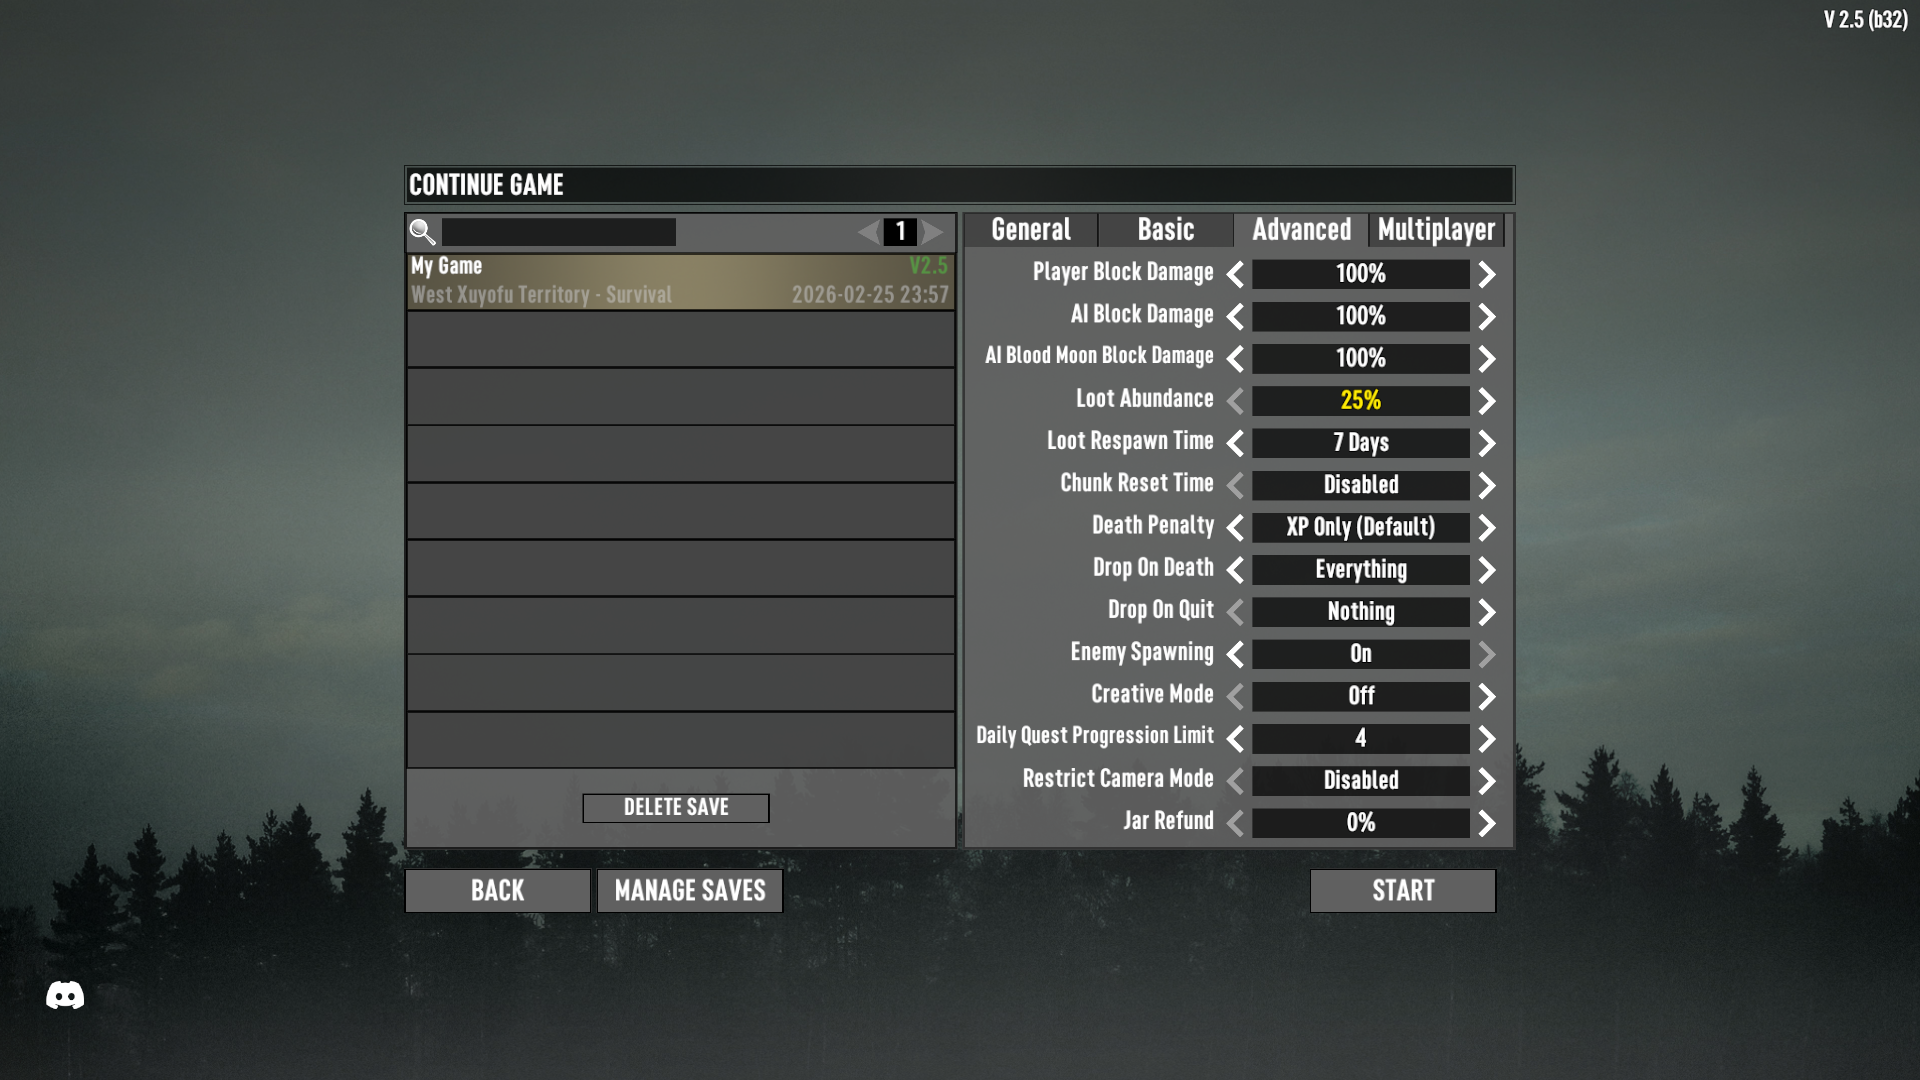Decrease Daily Quest Progression Limit arrow

click(x=1235, y=739)
